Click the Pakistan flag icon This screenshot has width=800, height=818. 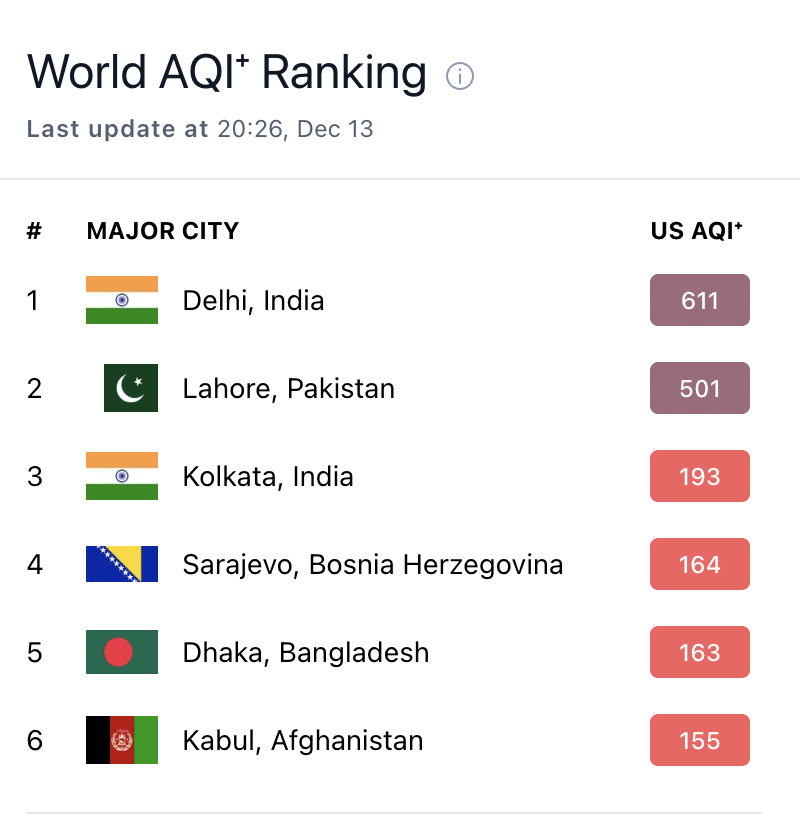click(130, 388)
